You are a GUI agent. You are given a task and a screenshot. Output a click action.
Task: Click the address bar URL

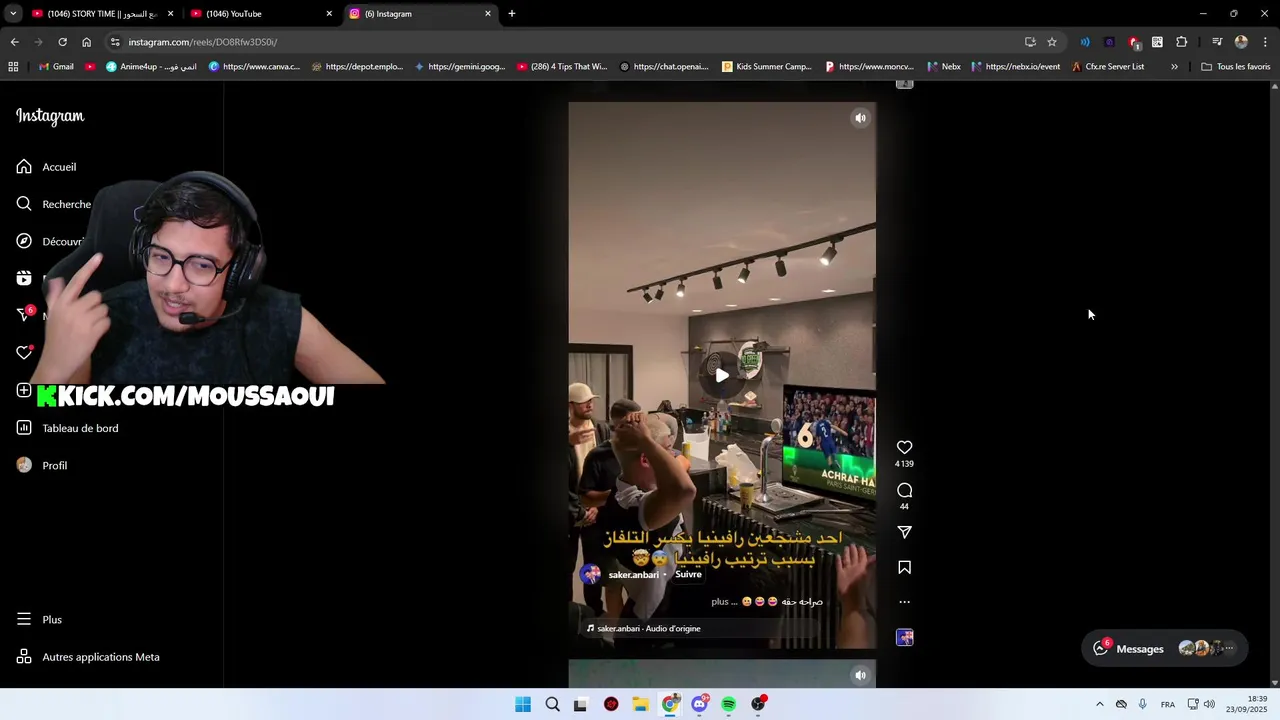coord(203,42)
